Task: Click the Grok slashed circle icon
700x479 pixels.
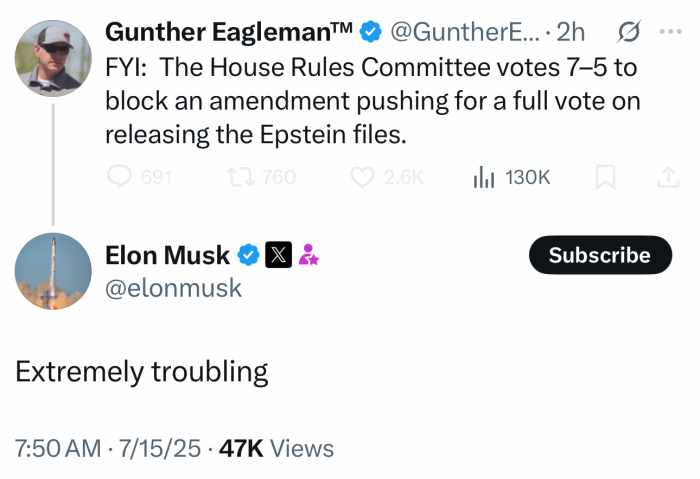Action: point(629,32)
